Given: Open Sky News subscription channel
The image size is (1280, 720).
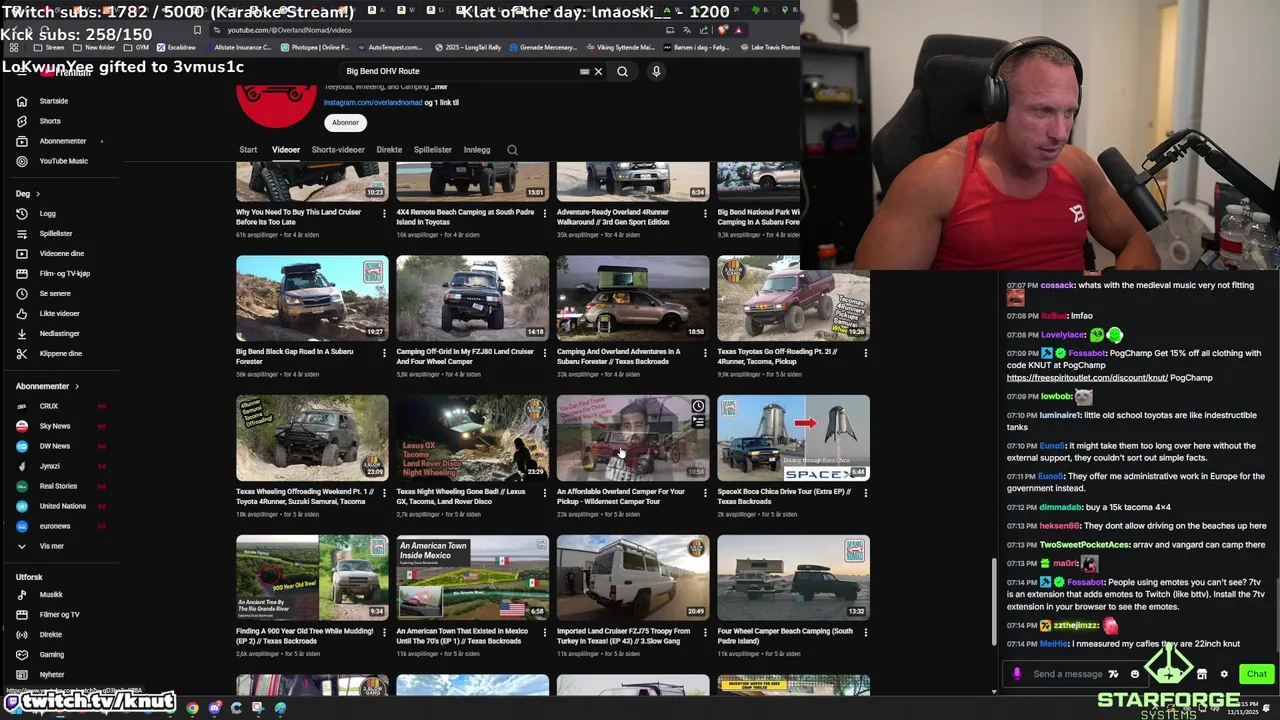Looking at the screenshot, I should [54, 426].
